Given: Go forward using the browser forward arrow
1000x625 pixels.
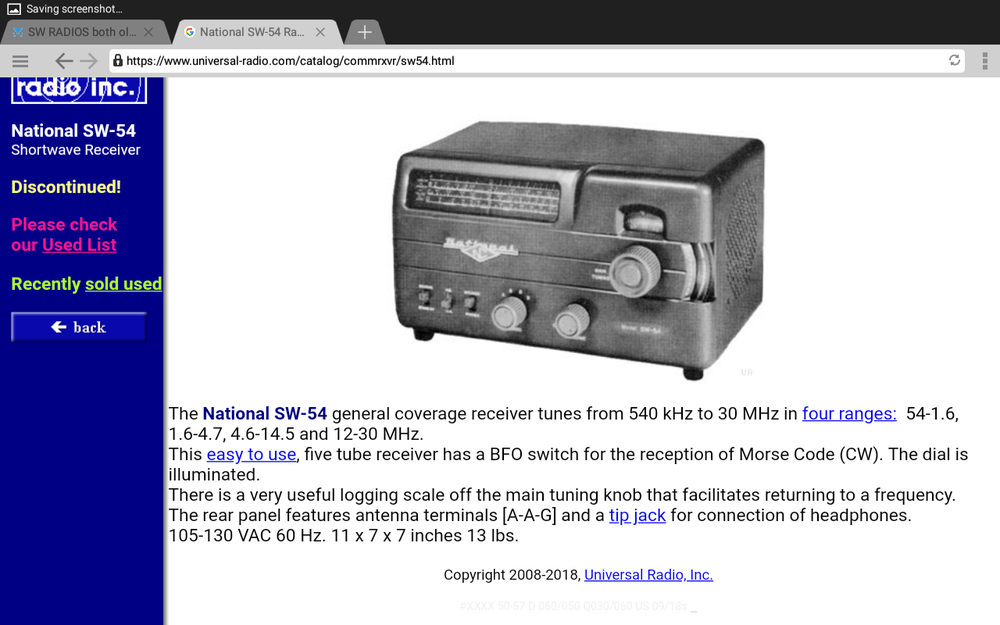Looking at the screenshot, I should point(89,61).
